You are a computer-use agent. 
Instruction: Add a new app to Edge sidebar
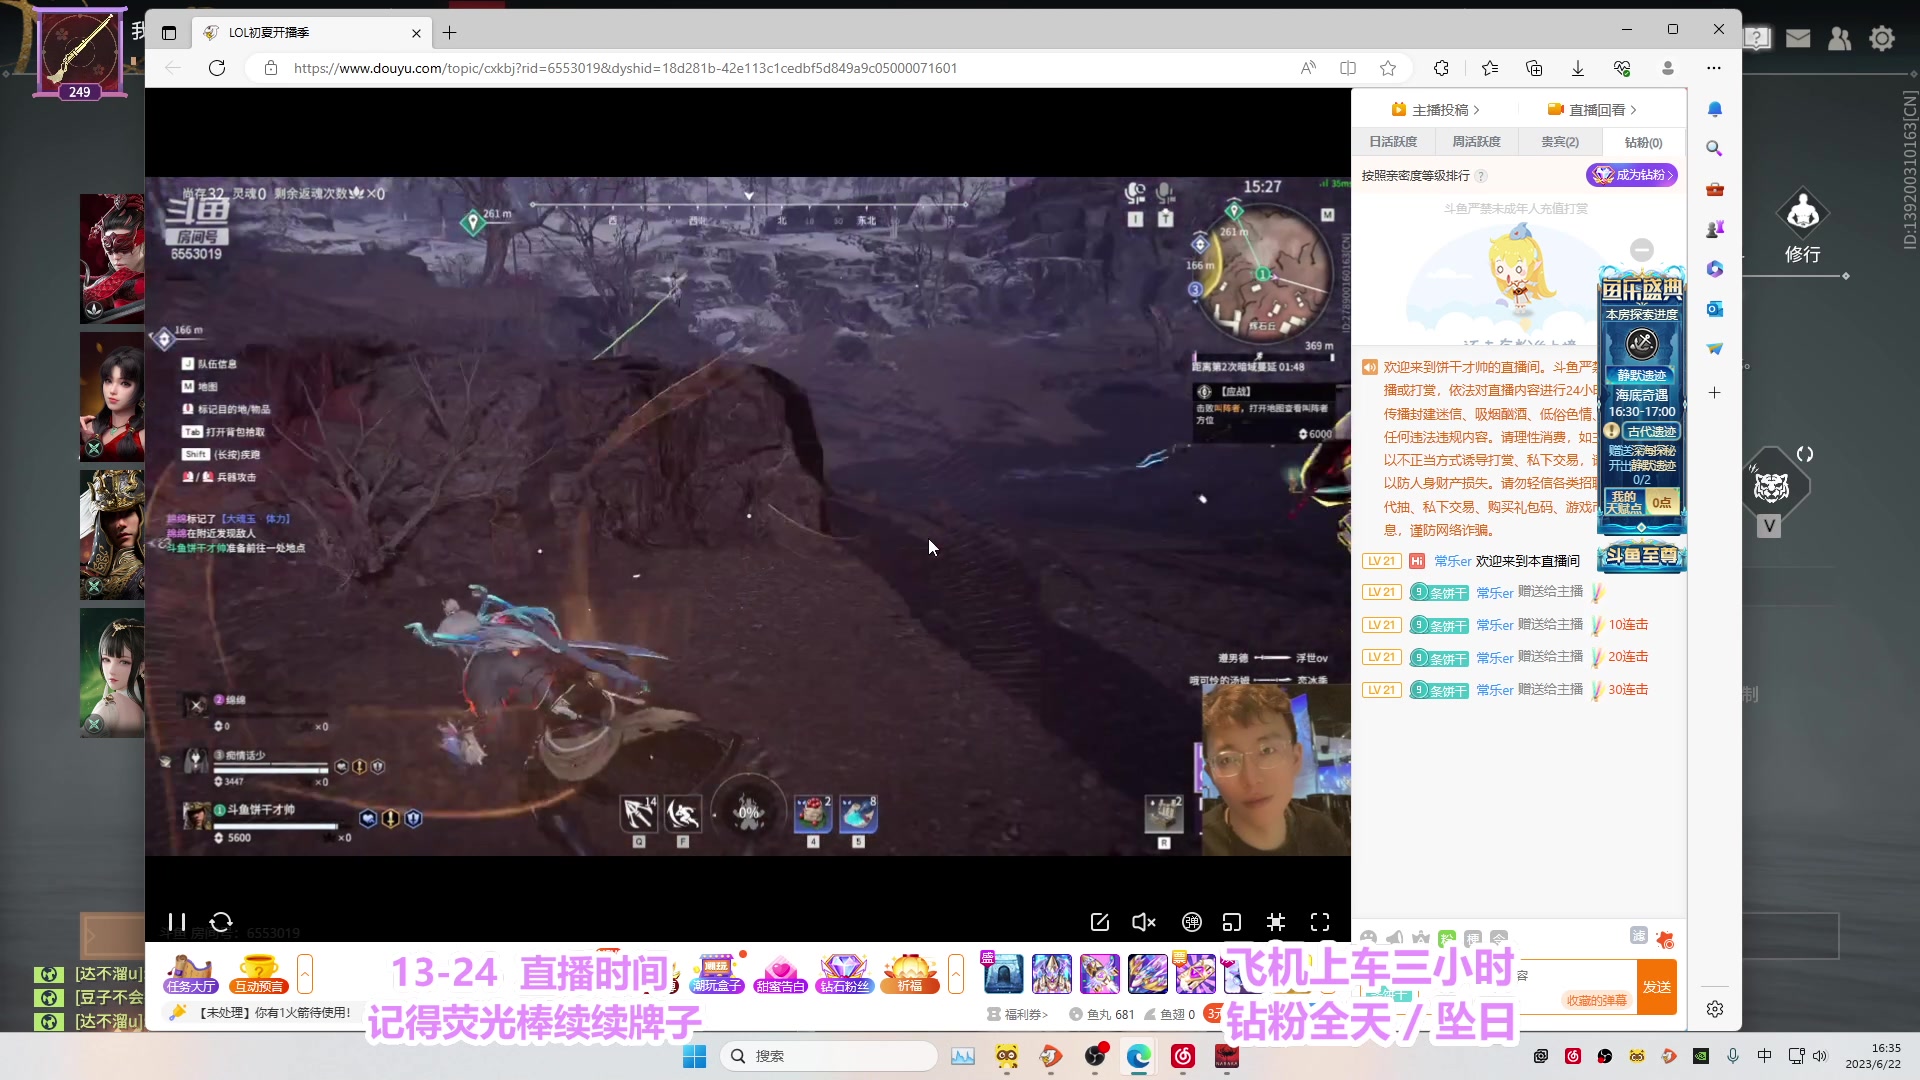(1715, 393)
